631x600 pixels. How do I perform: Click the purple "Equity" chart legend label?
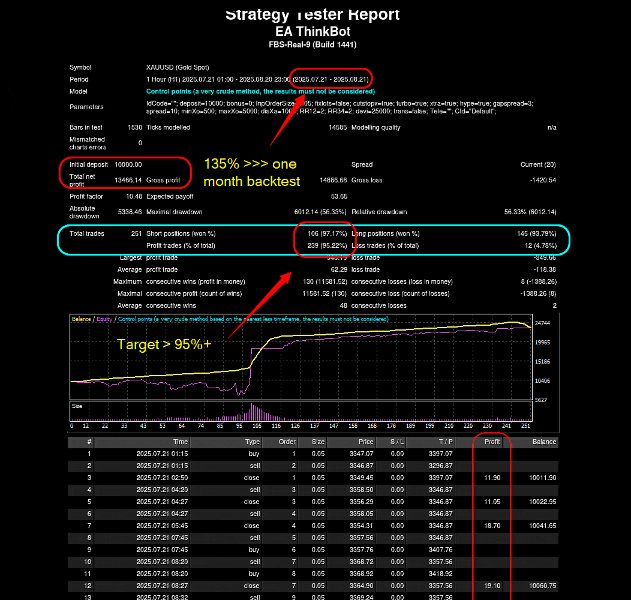point(104,319)
